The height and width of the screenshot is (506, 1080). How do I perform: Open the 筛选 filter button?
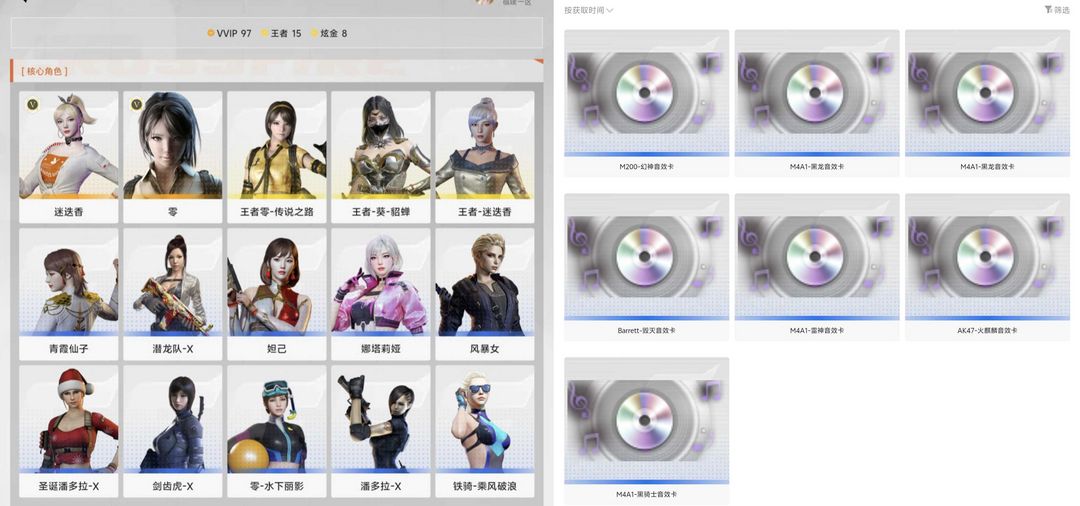point(1057,10)
